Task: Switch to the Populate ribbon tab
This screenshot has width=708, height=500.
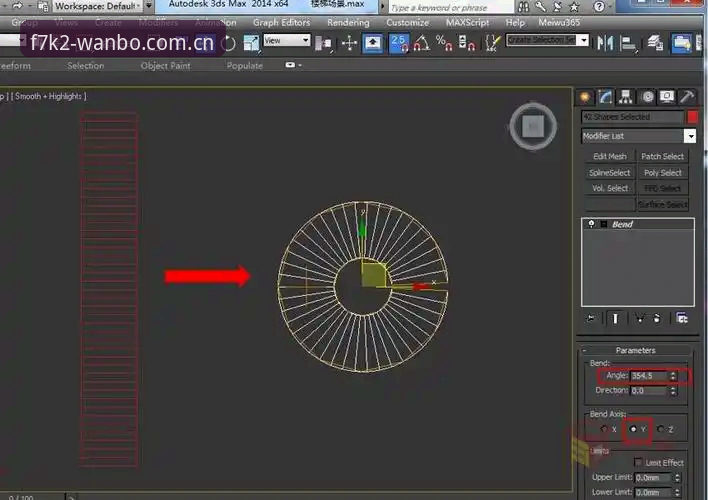Action: pos(245,65)
